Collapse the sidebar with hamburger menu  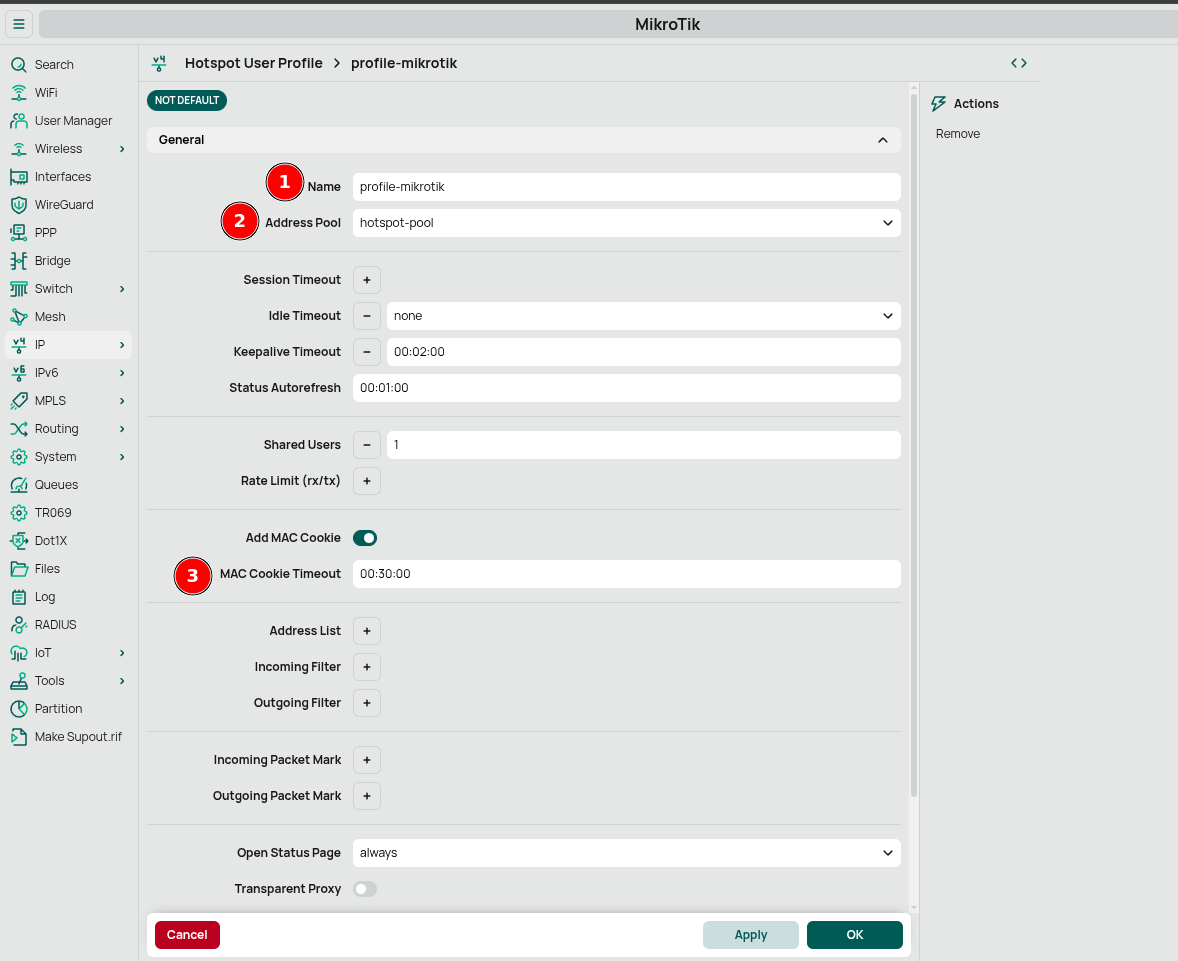(x=18, y=23)
